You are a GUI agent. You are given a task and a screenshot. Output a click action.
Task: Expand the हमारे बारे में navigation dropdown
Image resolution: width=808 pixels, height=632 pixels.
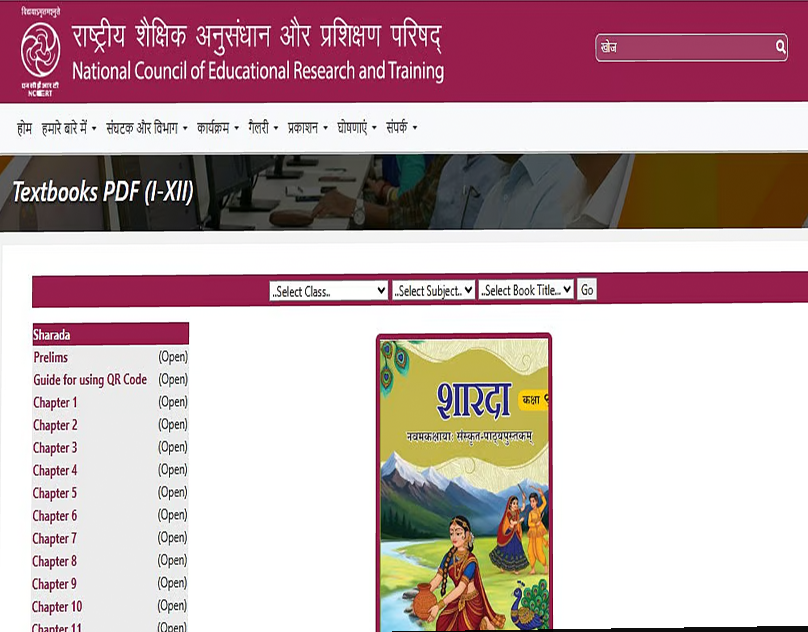coord(62,127)
